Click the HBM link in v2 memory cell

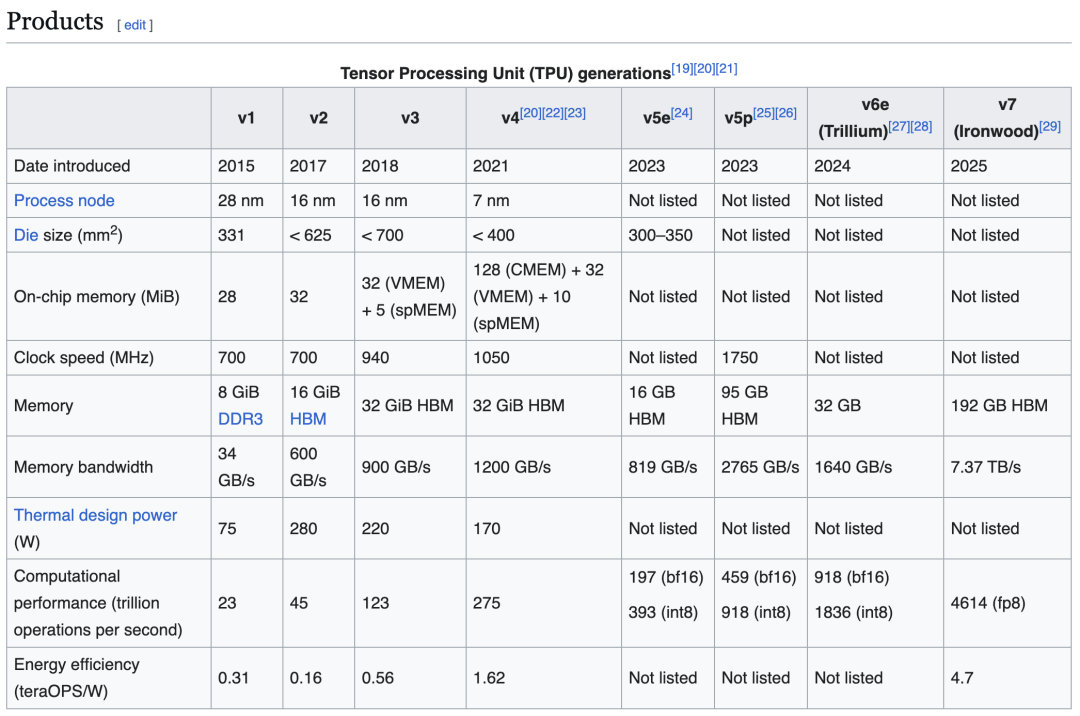[308, 419]
